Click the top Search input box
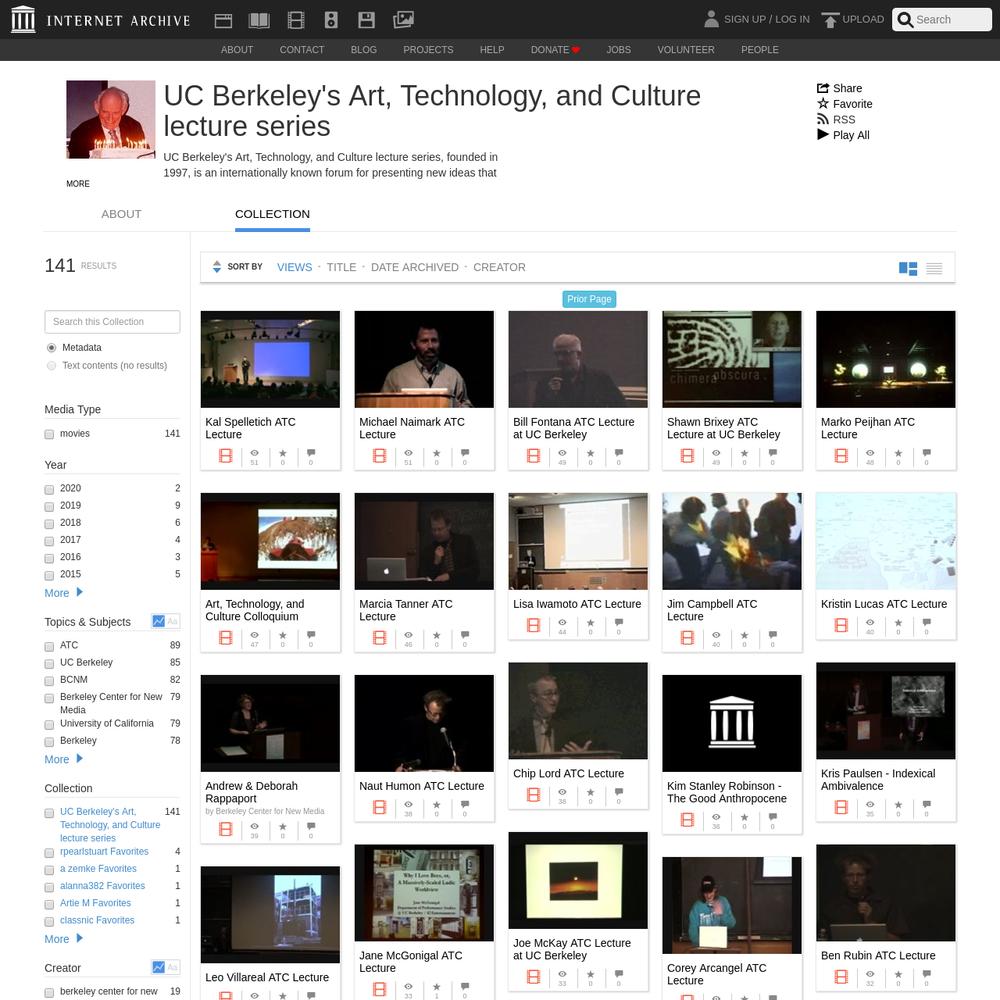 (x=950, y=20)
